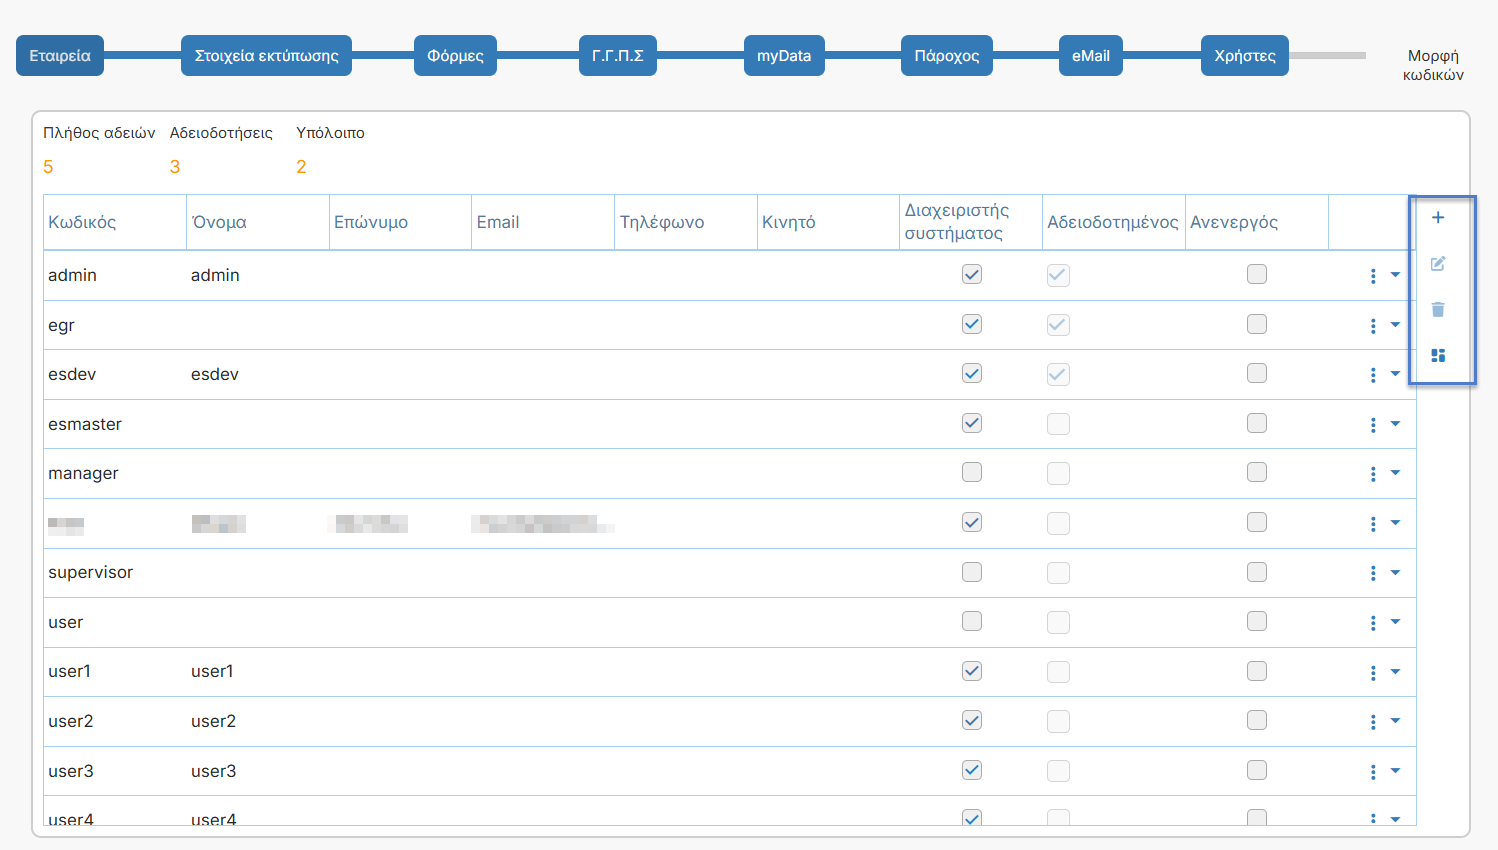
Task: Open three-dot menu for user2 row
Action: (x=1373, y=722)
